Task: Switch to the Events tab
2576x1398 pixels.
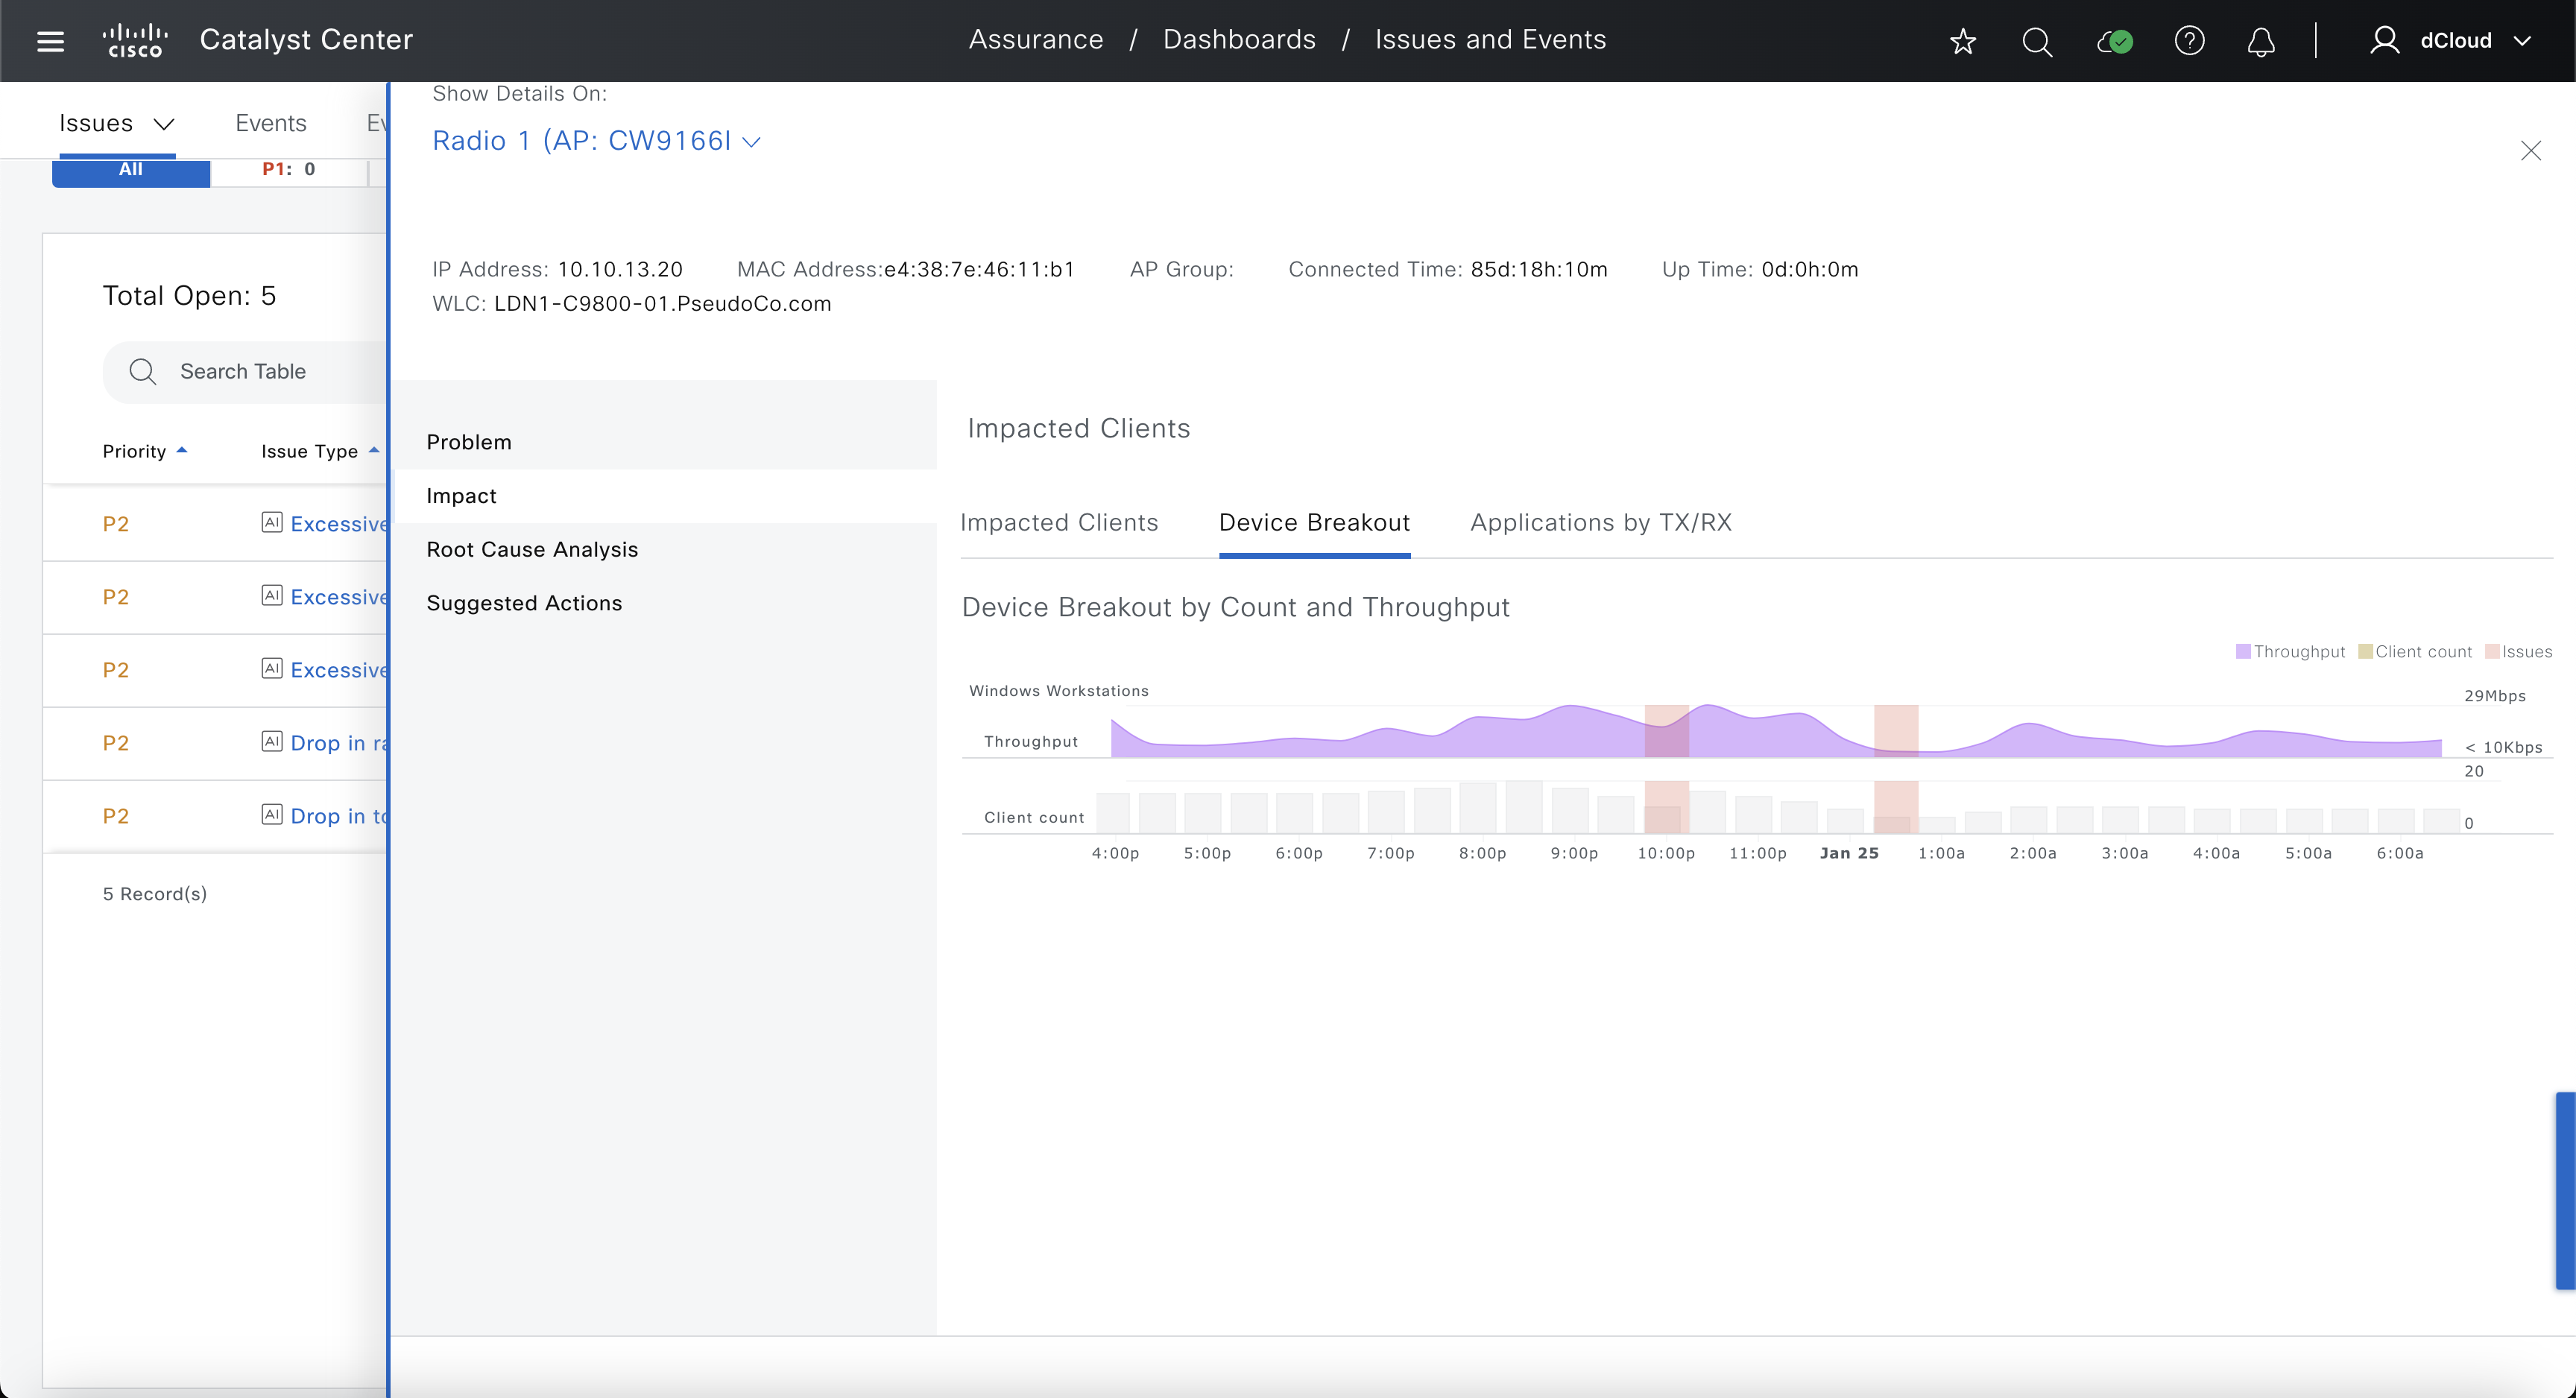Action: pos(271,123)
